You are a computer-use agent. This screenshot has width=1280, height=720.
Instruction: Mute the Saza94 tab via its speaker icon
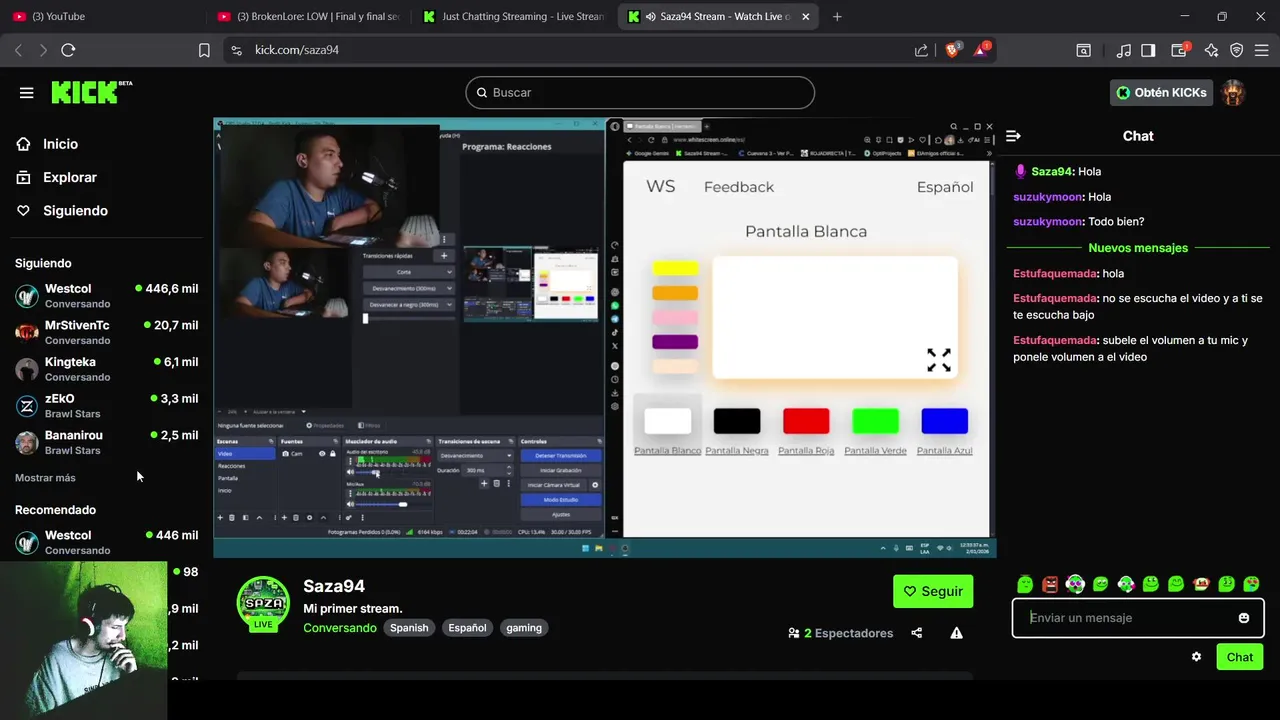coord(651,16)
